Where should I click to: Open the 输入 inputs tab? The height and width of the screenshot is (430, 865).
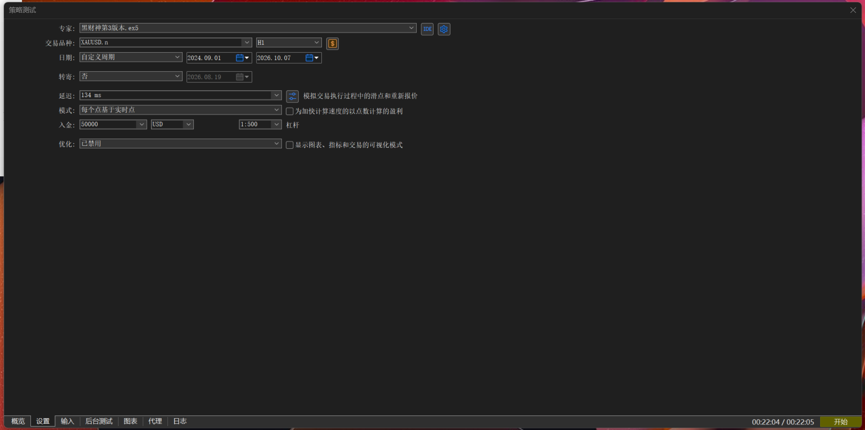67,421
